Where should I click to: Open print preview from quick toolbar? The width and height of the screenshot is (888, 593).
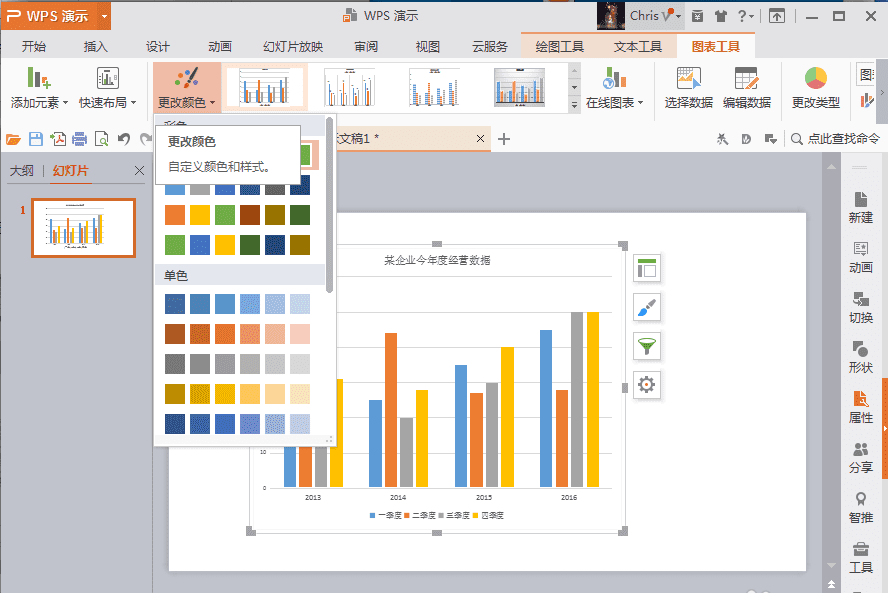pyautogui.click(x=101, y=139)
